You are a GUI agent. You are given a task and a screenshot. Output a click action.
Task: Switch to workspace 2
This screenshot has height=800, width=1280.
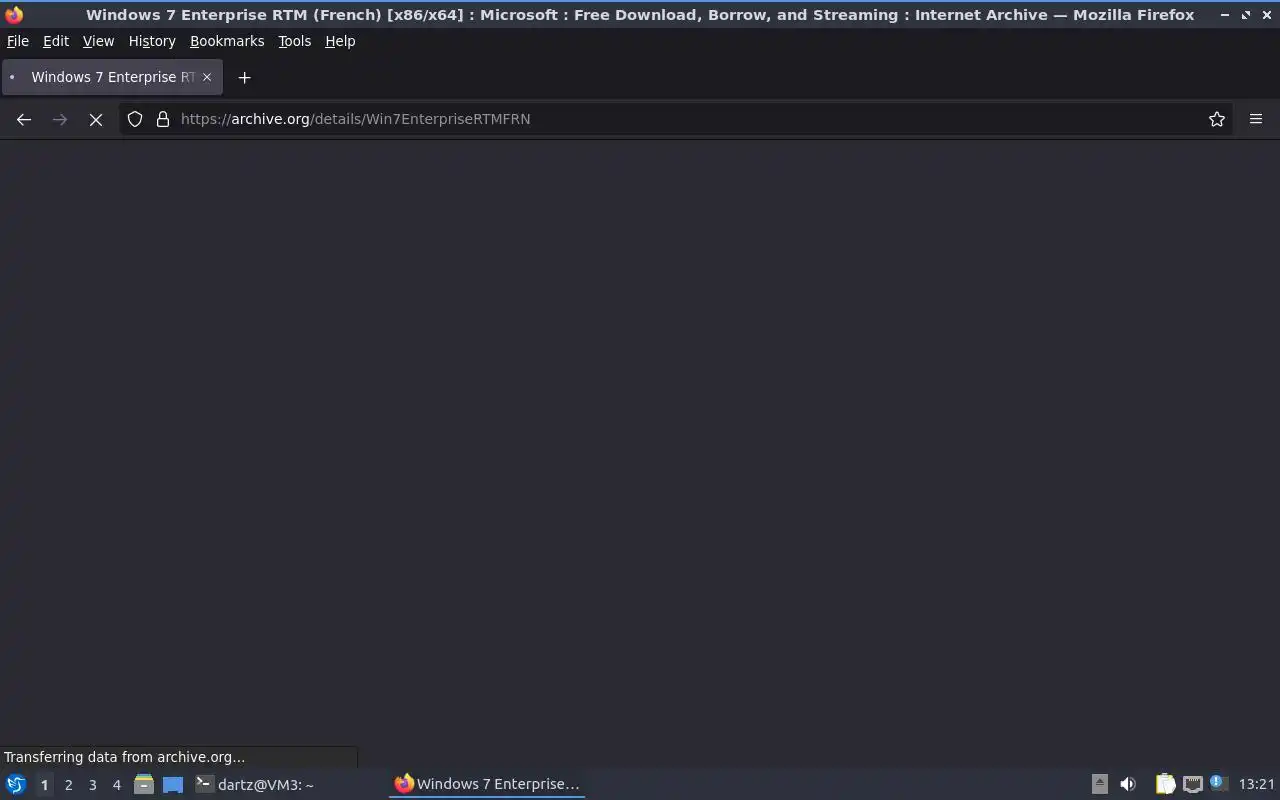68,785
